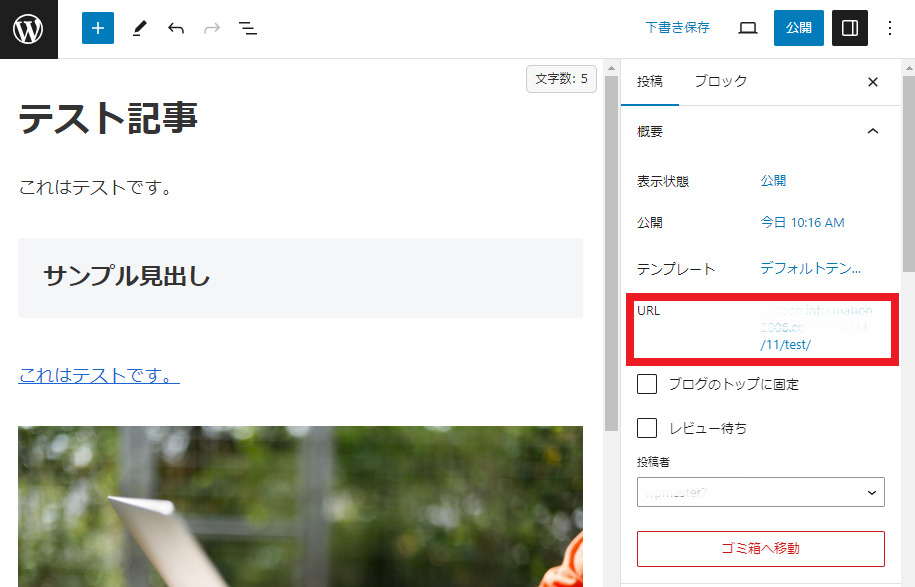915x587 pixels.
Task: Click 下書き保存 to save draft
Action: (x=677, y=28)
